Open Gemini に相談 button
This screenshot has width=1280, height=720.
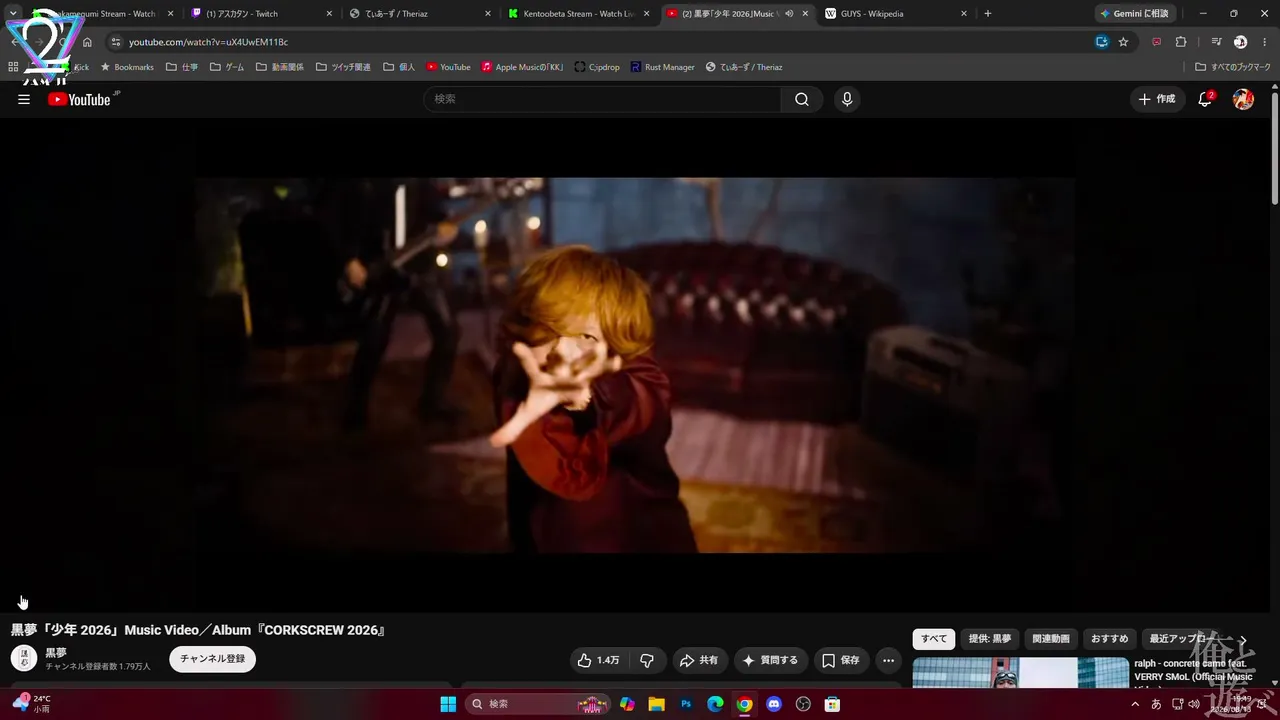(1135, 14)
